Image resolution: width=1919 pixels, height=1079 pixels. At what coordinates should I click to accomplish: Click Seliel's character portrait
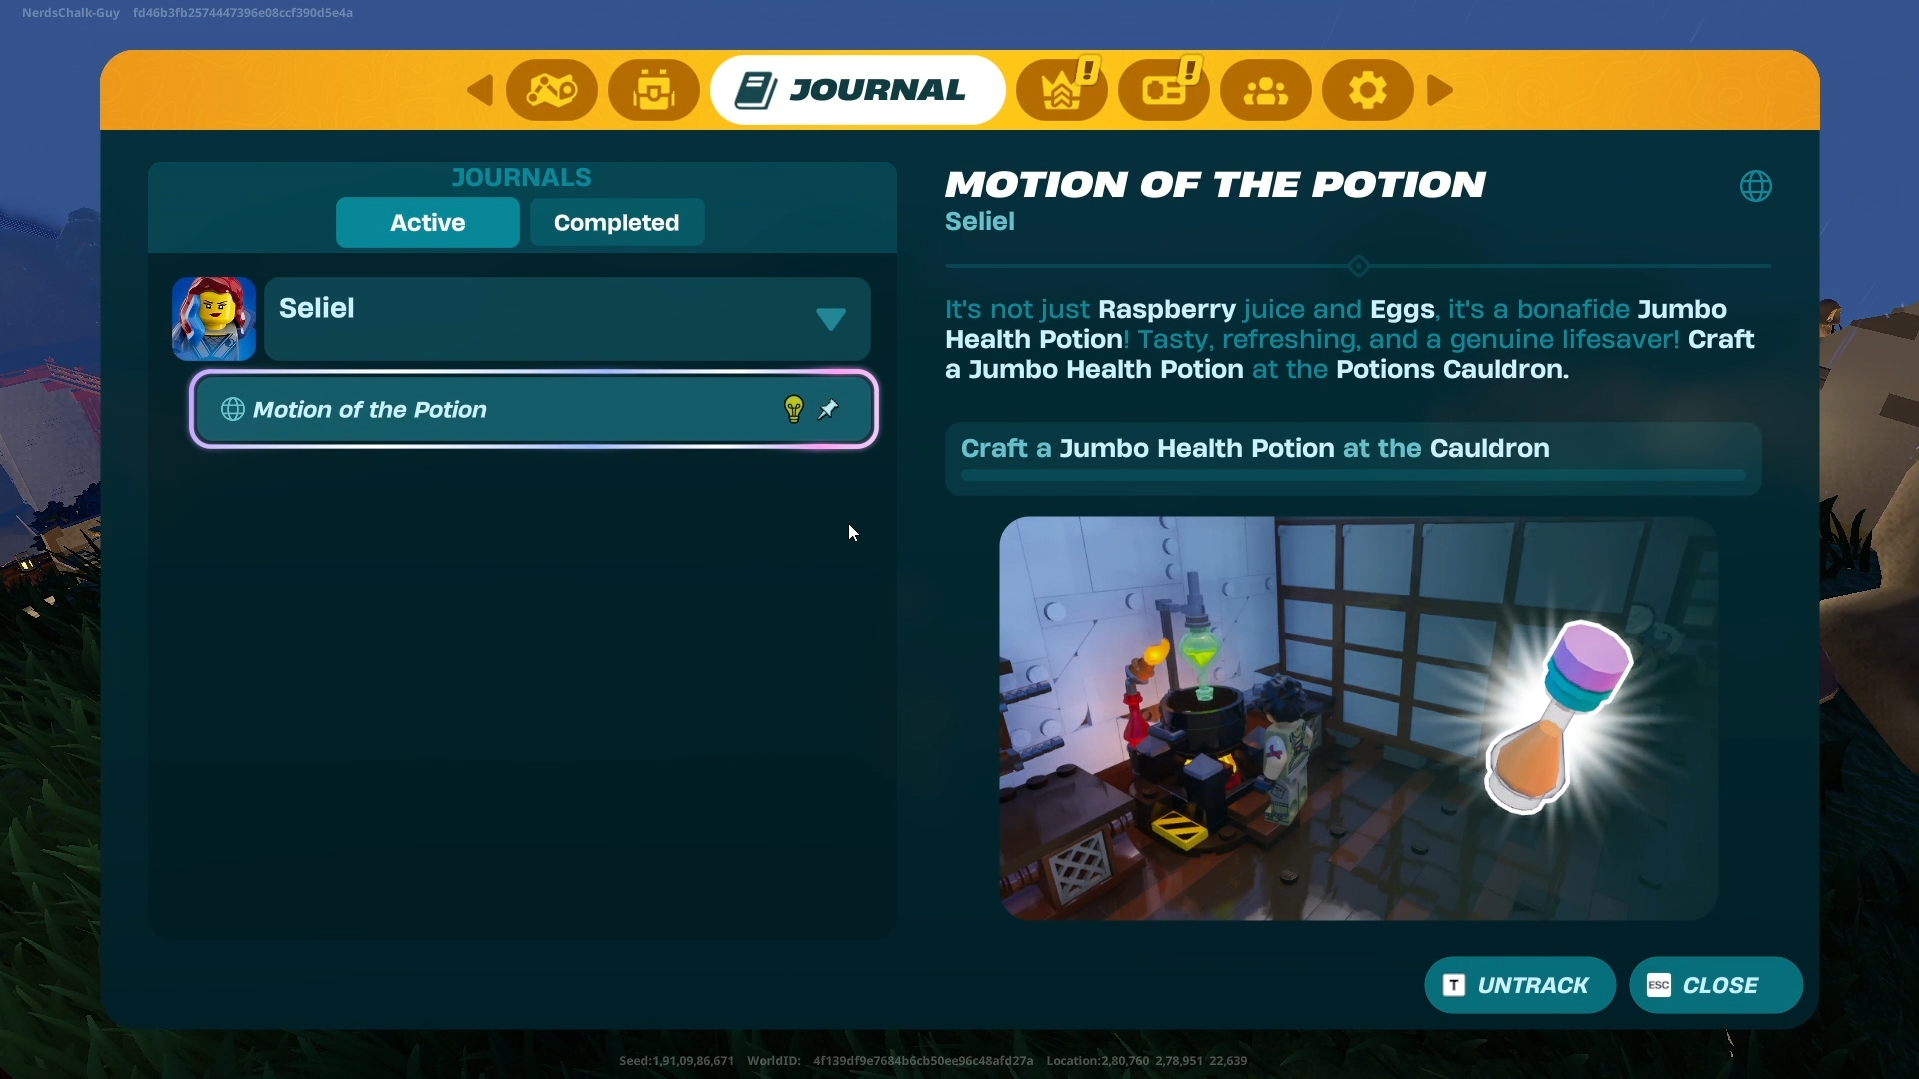214,319
